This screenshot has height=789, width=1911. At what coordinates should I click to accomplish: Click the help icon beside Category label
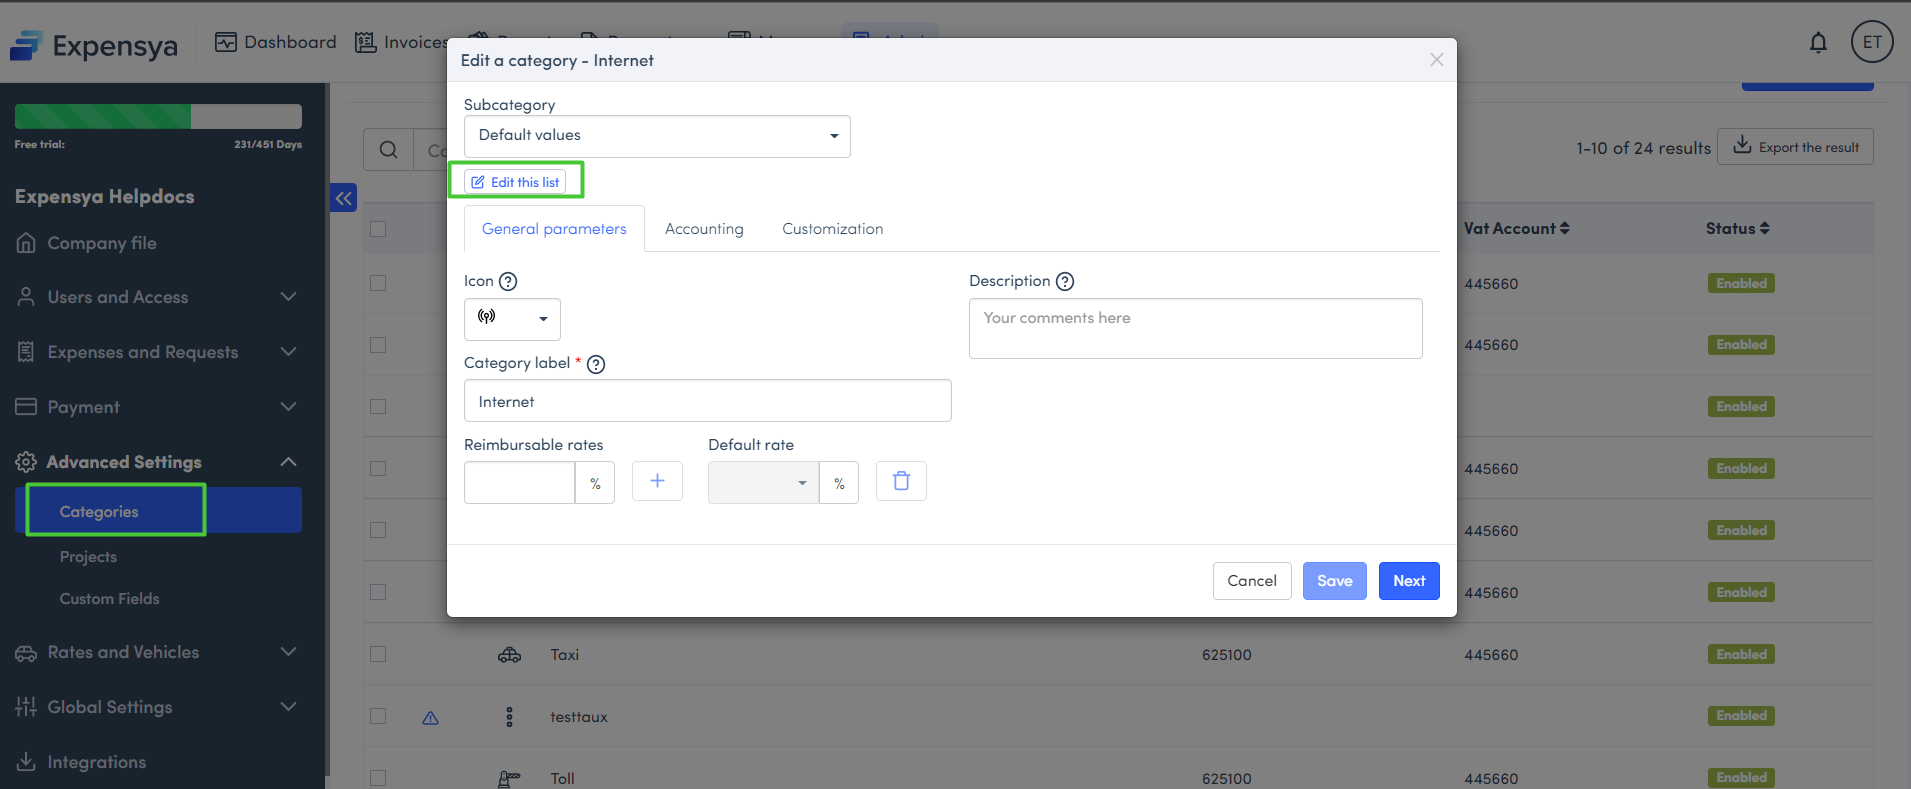tap(596, 364)
